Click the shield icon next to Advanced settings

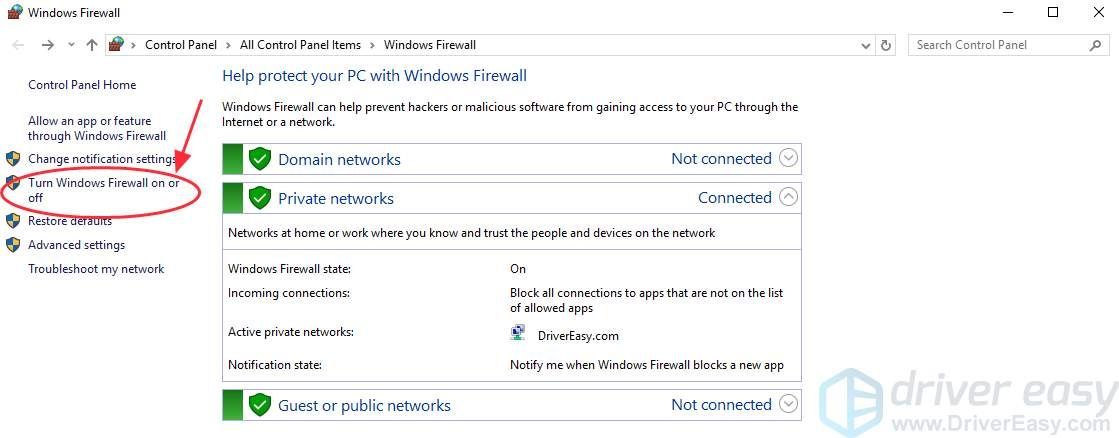point(13,245)
